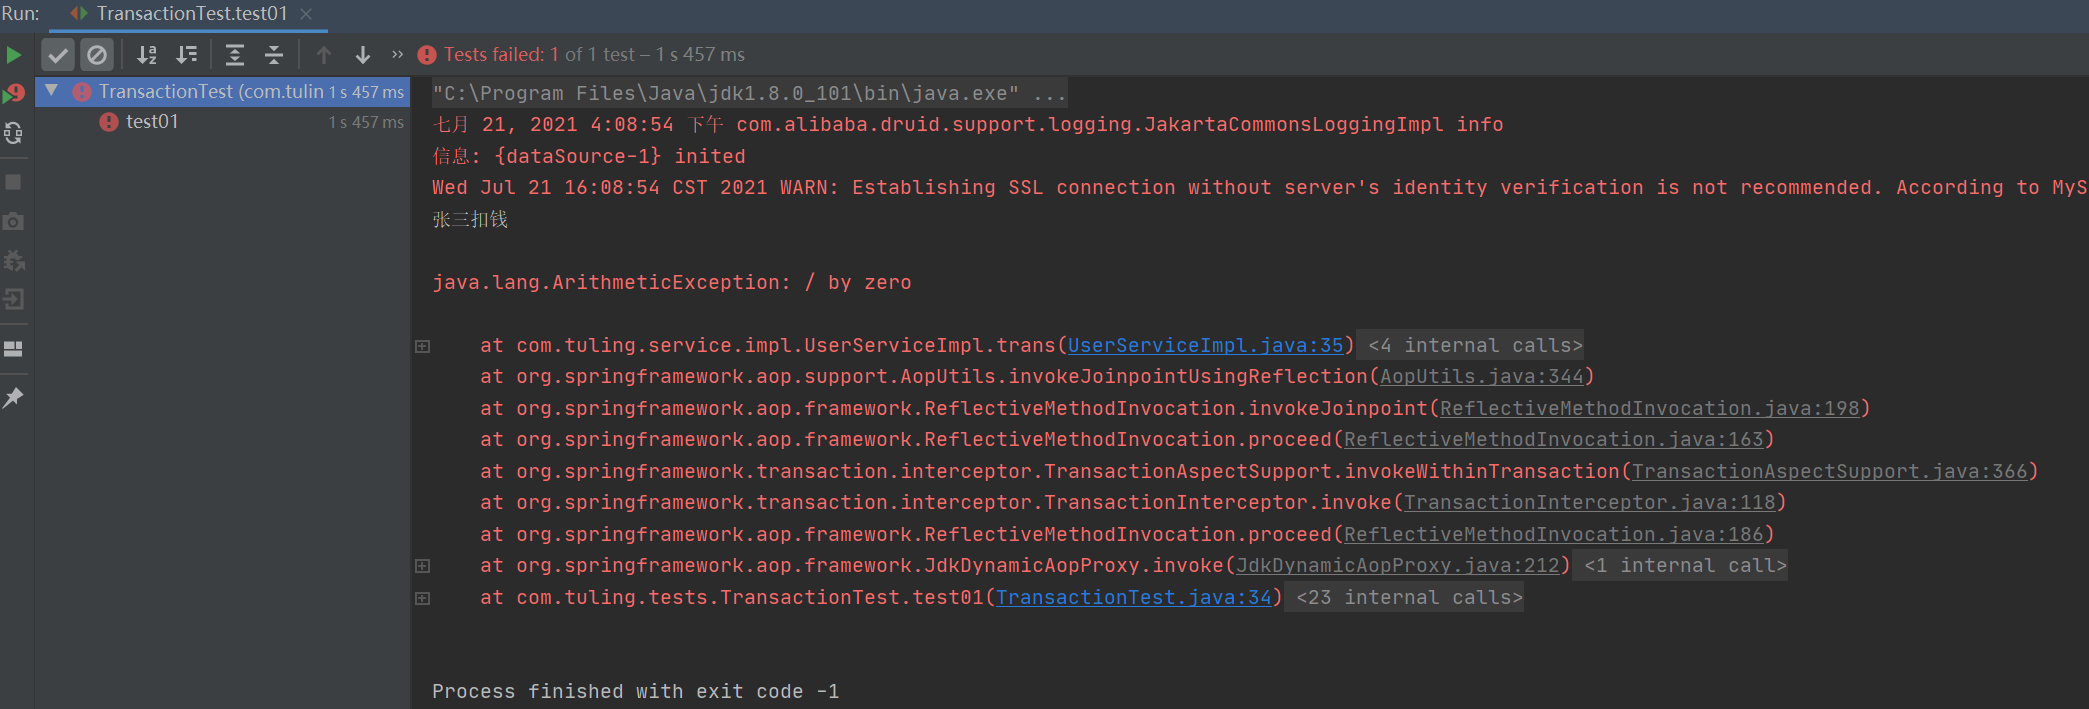Expand gutter plus beside JdkDynamicAopProxy line
The image size is (2089, 709).
tap(423, 566)
